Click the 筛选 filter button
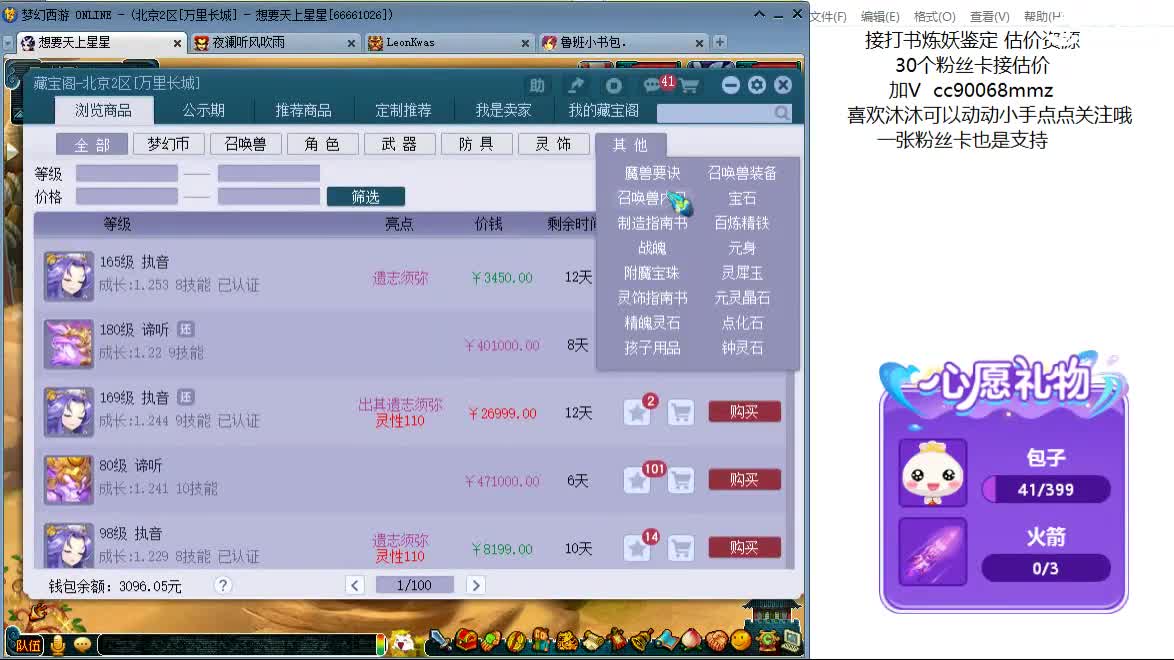The width and height of the screenshot is (1174, 660). pos(366,197)
